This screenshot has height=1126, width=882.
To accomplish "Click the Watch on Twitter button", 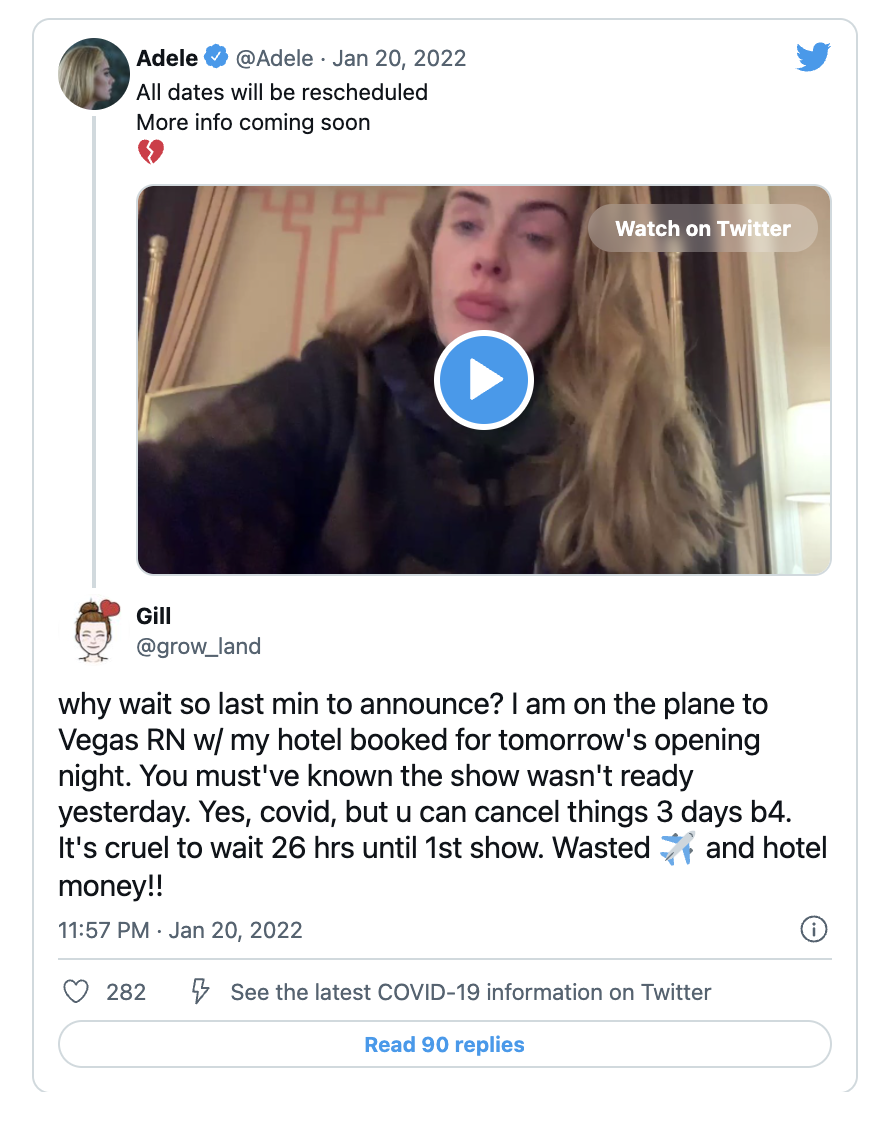I will pyautogui.click(x=702, y=229).
